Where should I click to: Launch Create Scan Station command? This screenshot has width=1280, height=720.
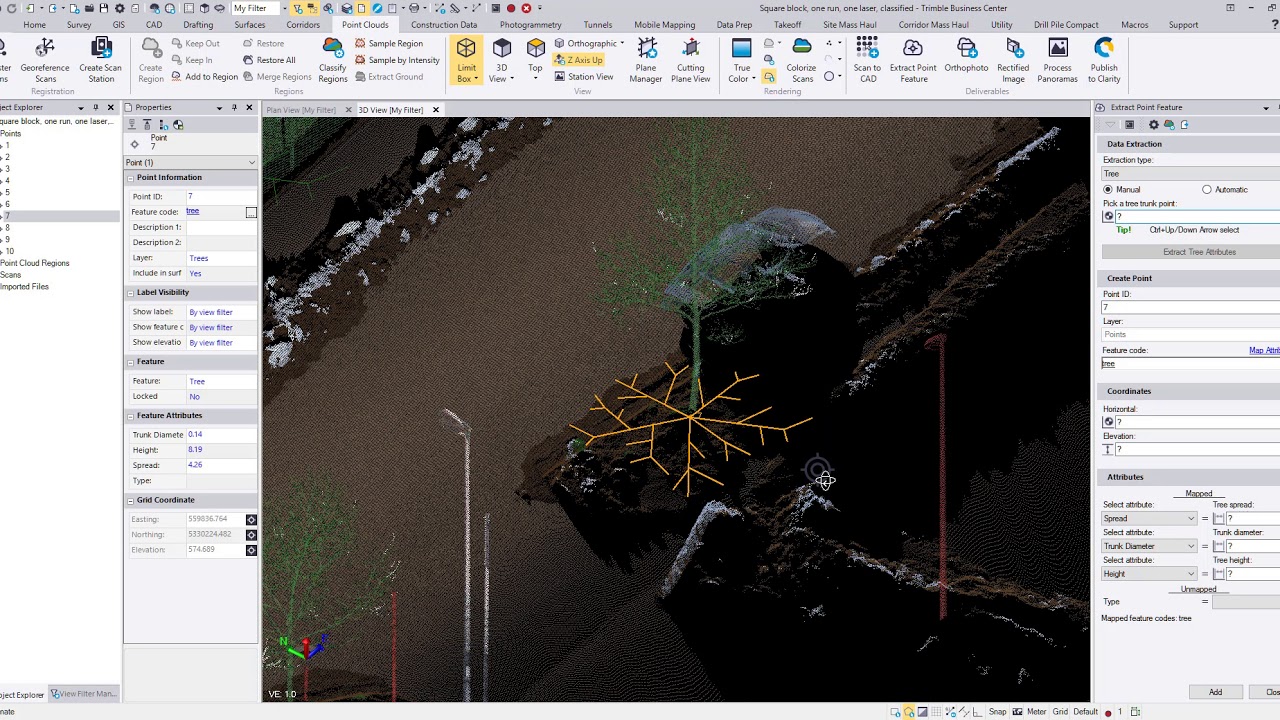click(100, 60)
